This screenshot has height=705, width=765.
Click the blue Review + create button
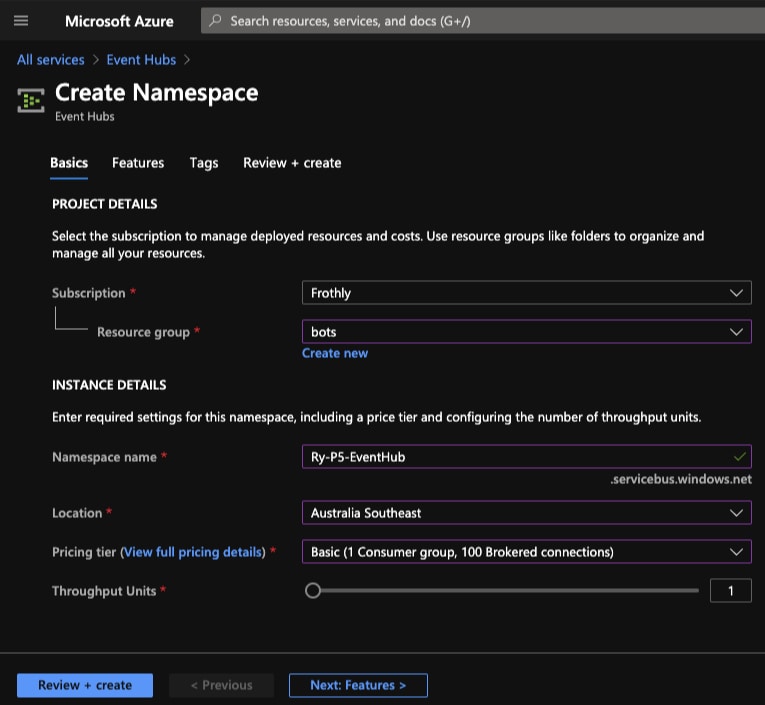coord(85,685)
